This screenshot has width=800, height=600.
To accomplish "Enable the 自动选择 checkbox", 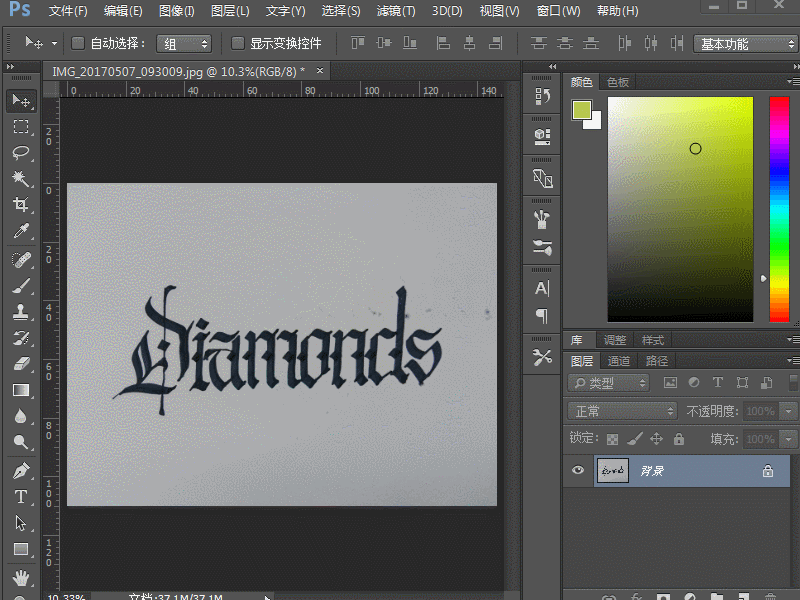I will coord(78,44).
